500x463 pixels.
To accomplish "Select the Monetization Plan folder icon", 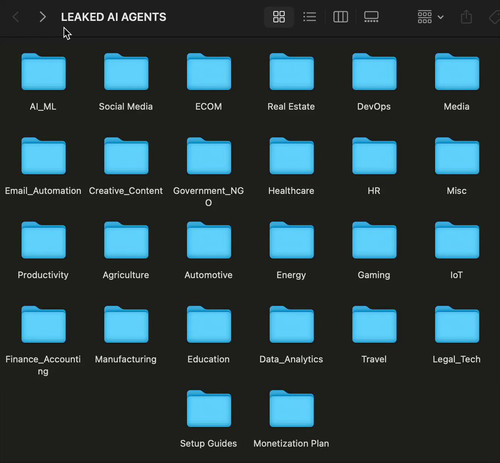I will pos(291,408).
